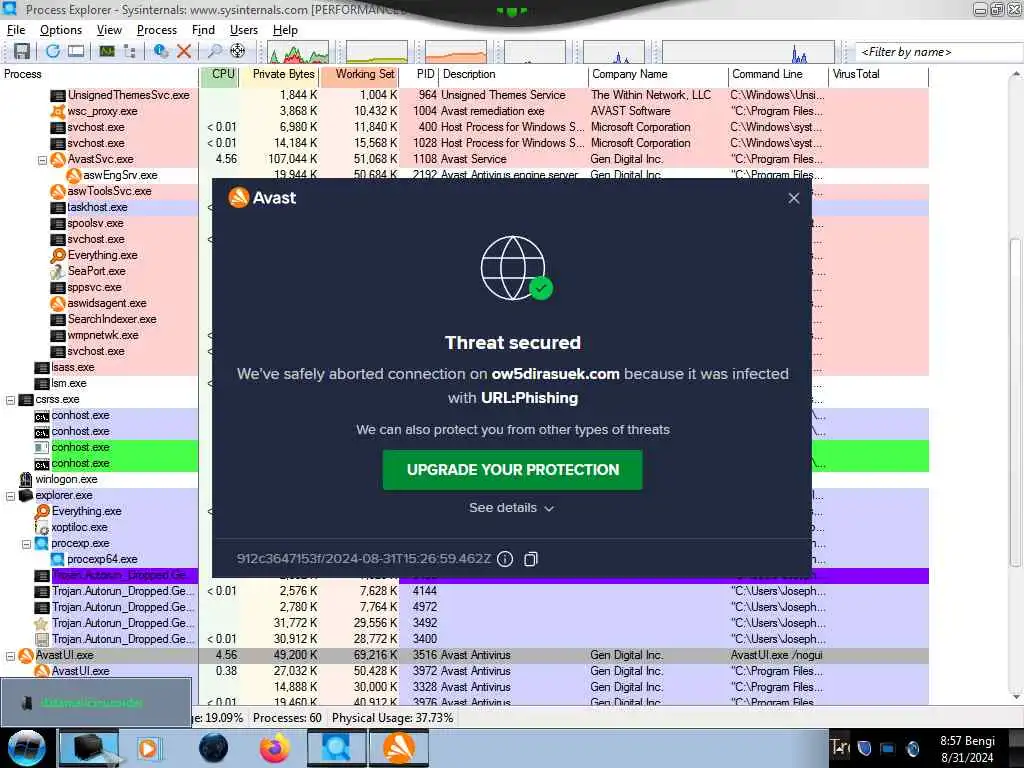Sort by Company Name column header
This screenshot has width=1024, height=768.
pos(658,74)
